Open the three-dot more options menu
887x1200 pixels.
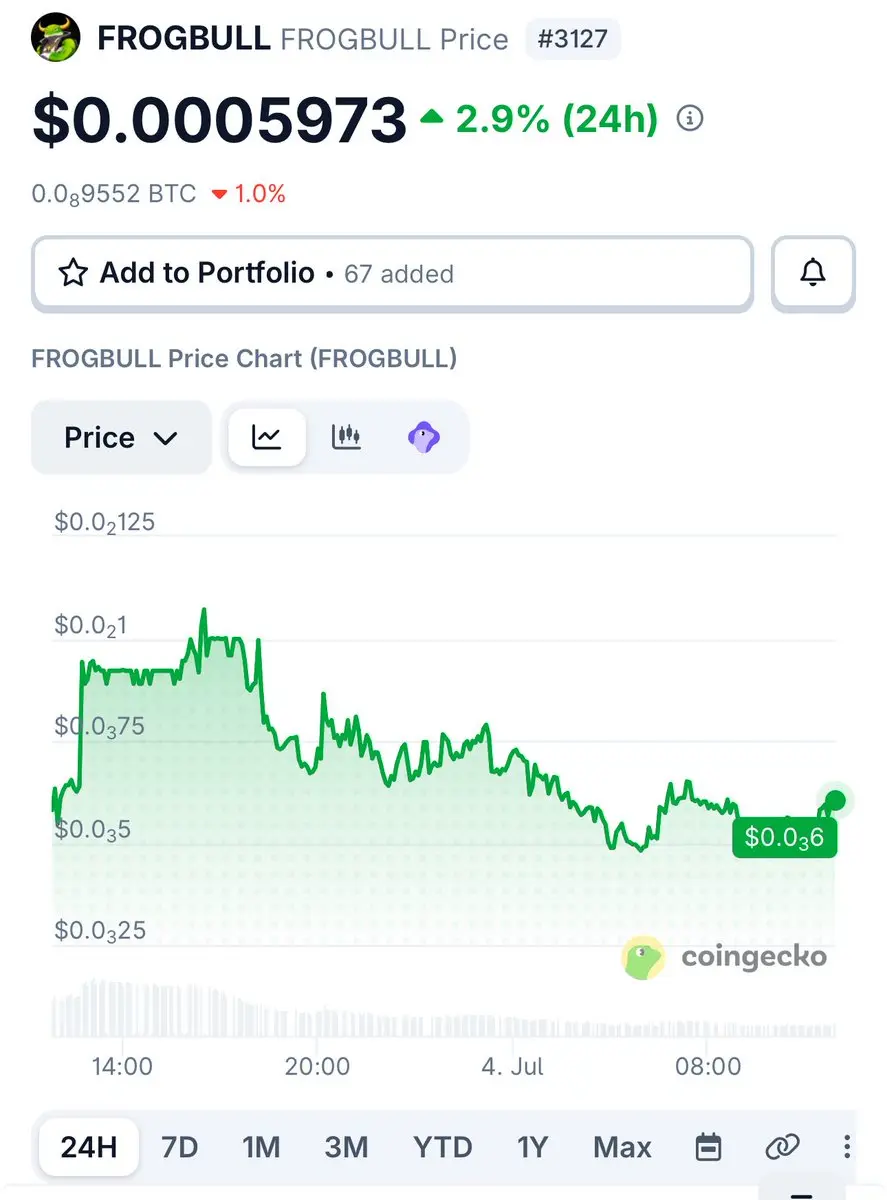[x=847, y=1147]
